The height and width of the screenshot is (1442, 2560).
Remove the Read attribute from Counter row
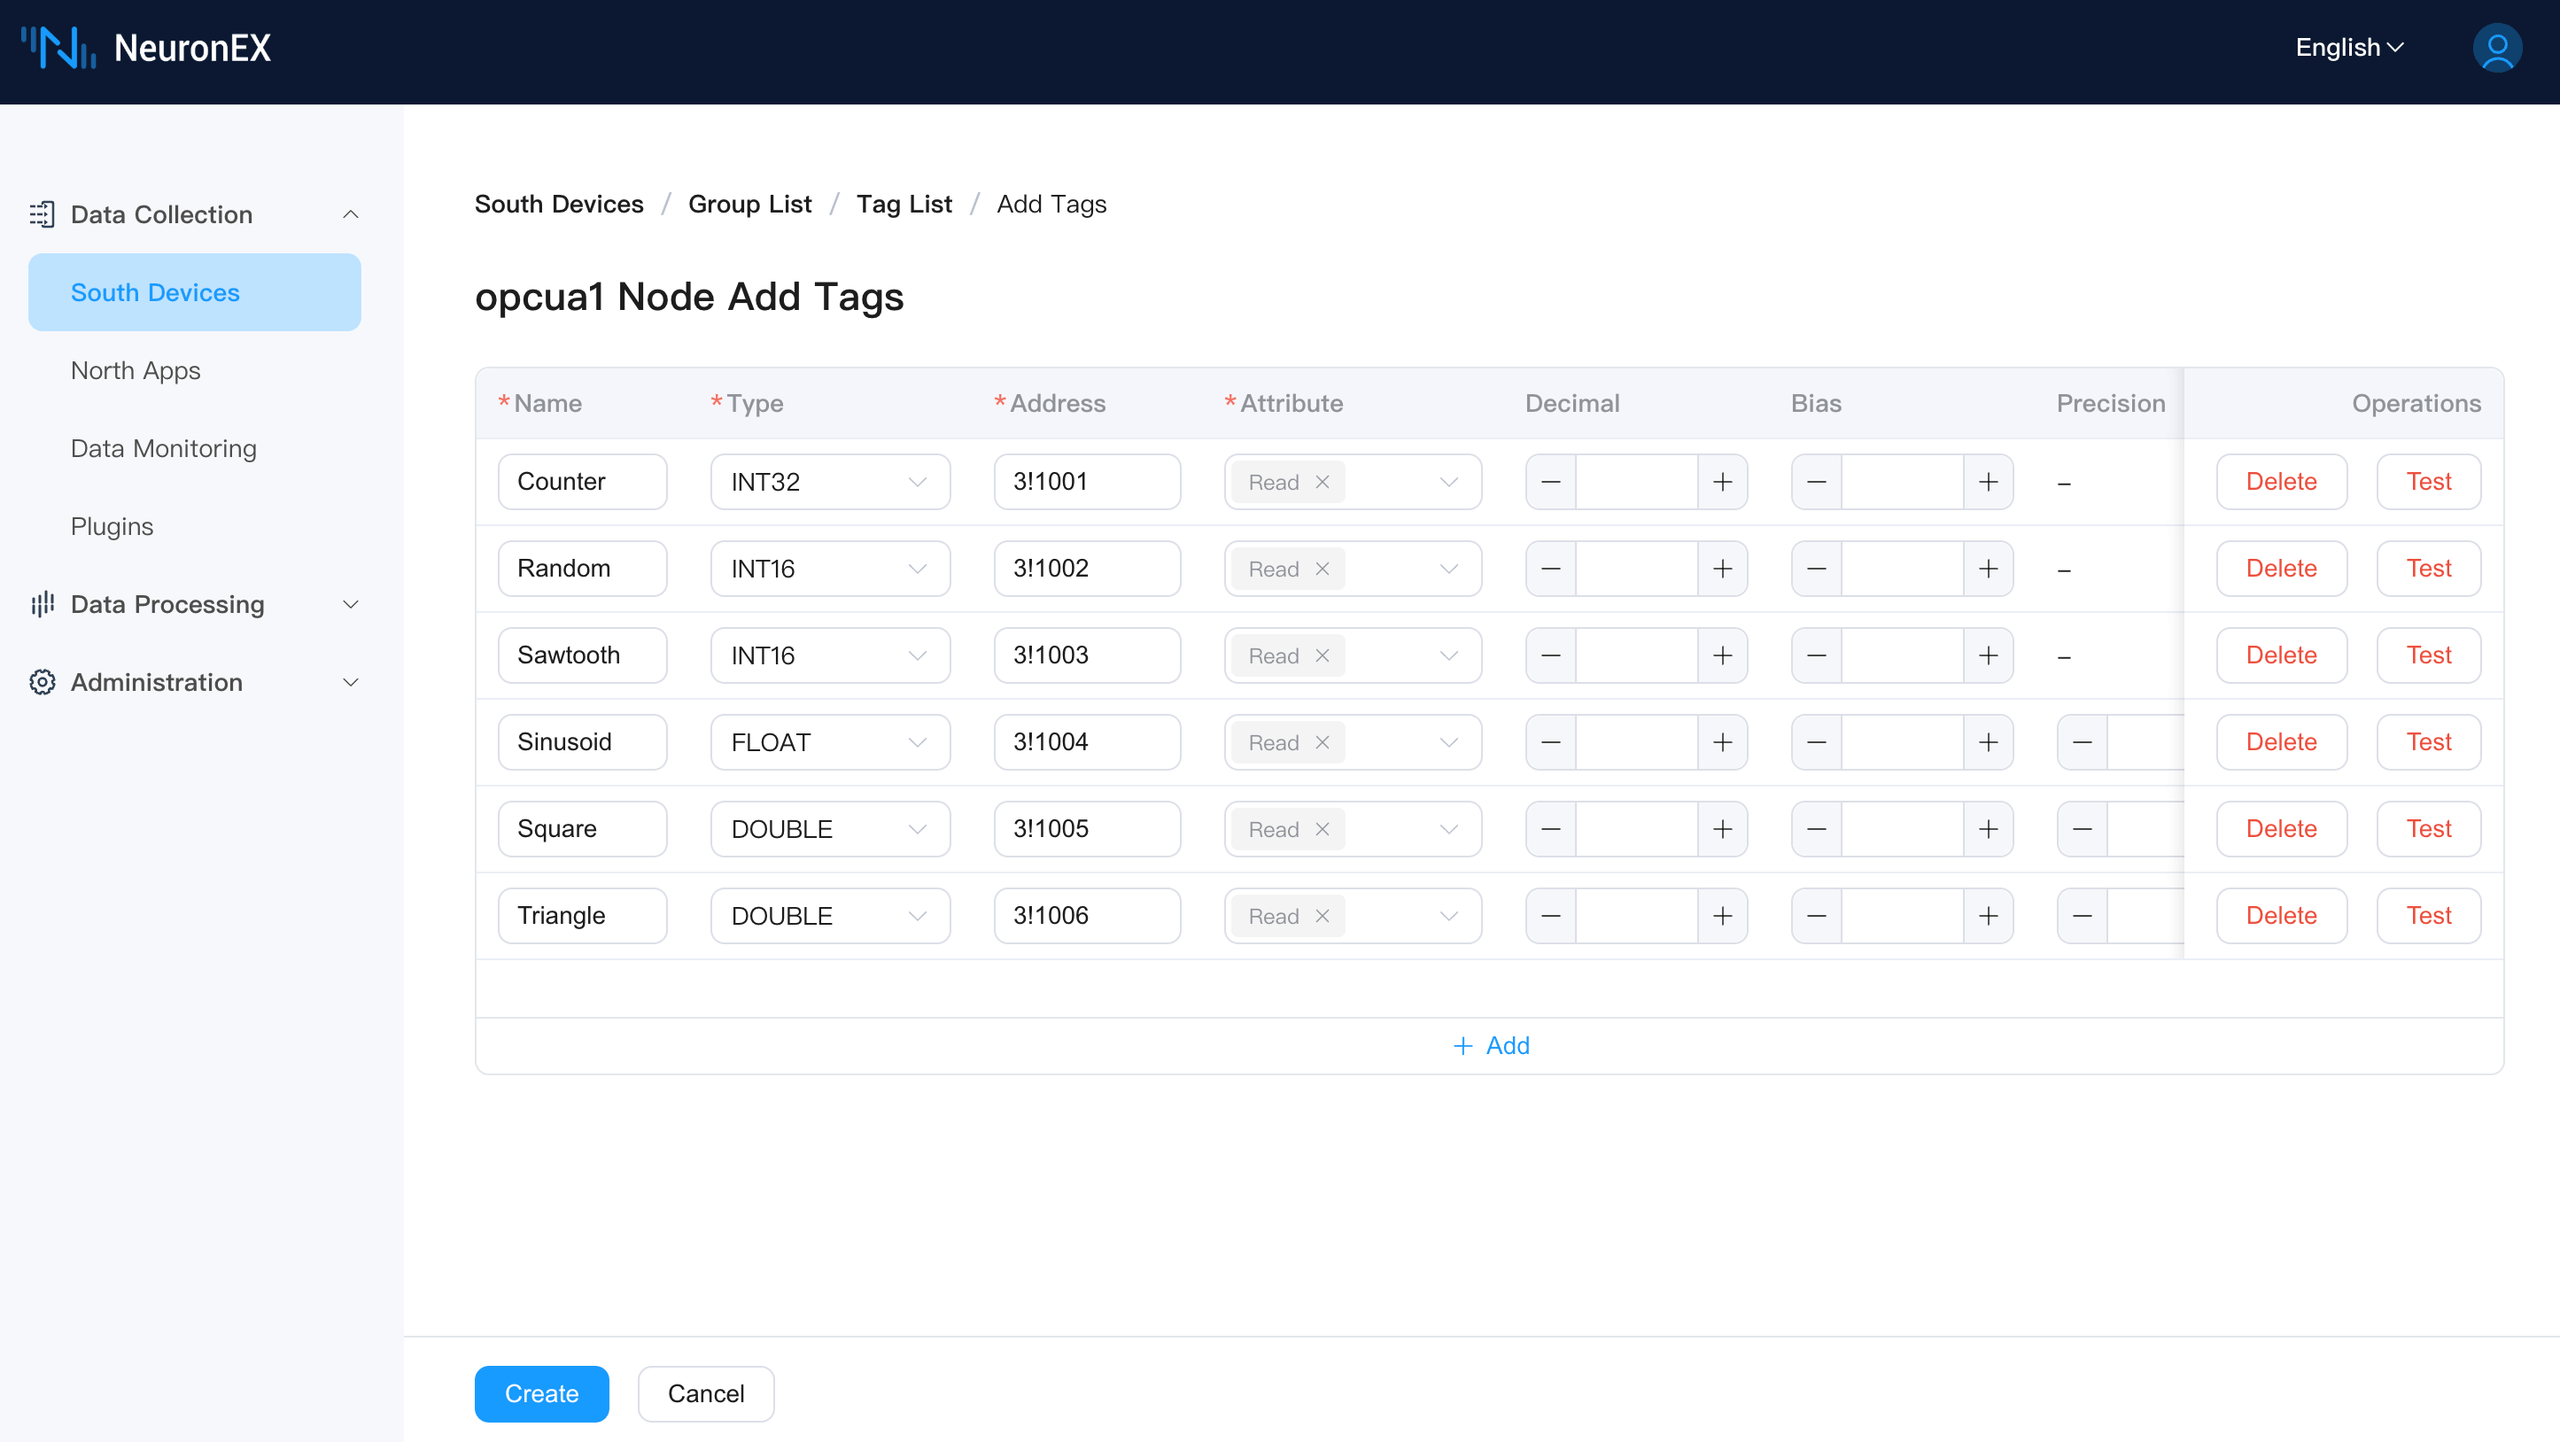click(x=1322, y=481)
